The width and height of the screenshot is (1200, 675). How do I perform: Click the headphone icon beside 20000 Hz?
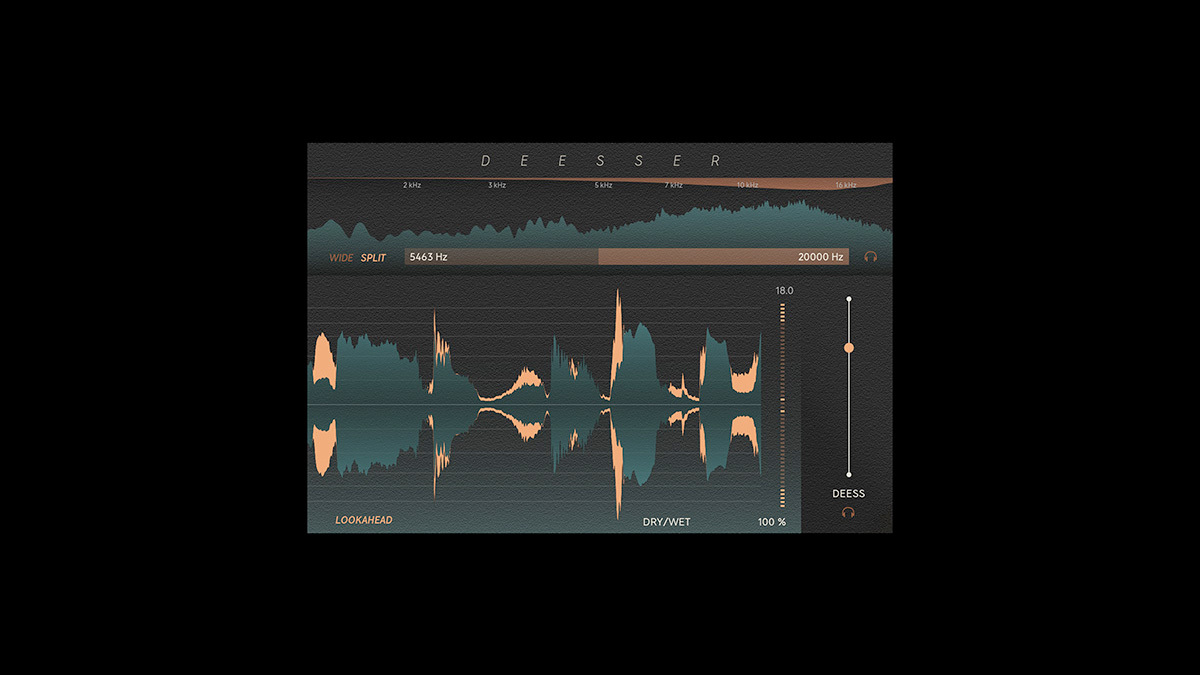[871, 257]
